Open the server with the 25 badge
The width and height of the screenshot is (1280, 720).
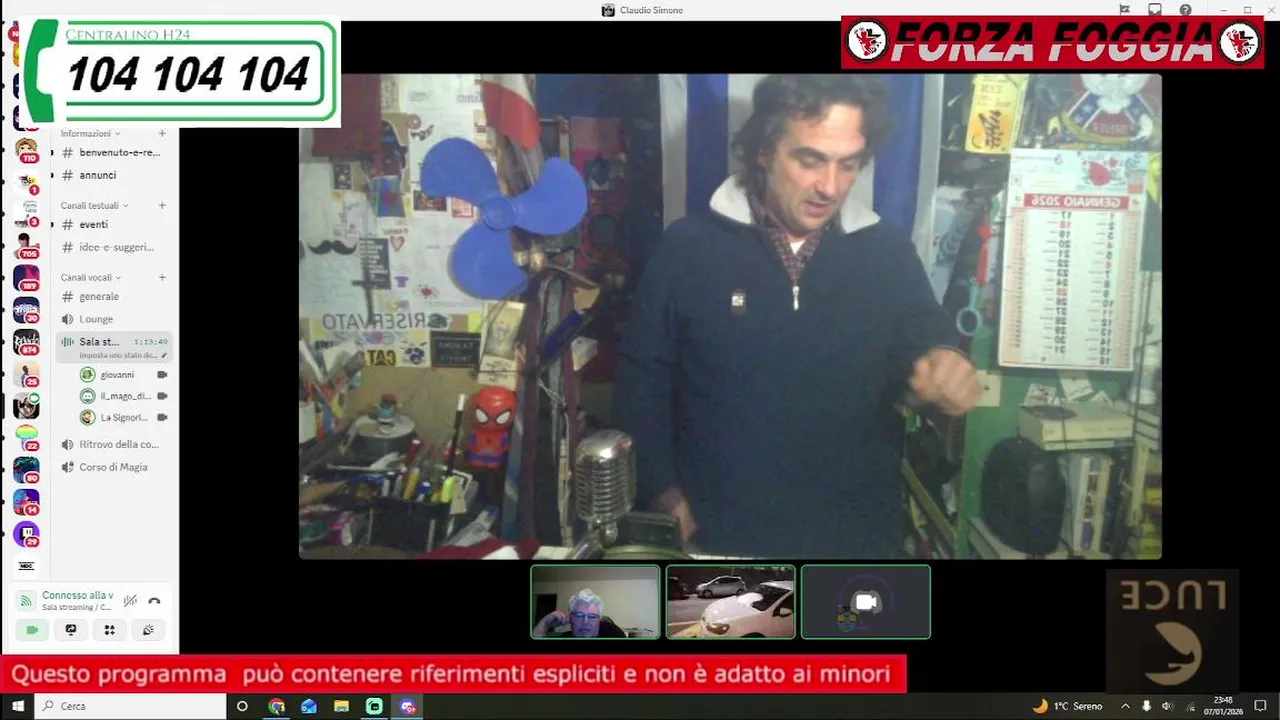(x=26, y=375)
